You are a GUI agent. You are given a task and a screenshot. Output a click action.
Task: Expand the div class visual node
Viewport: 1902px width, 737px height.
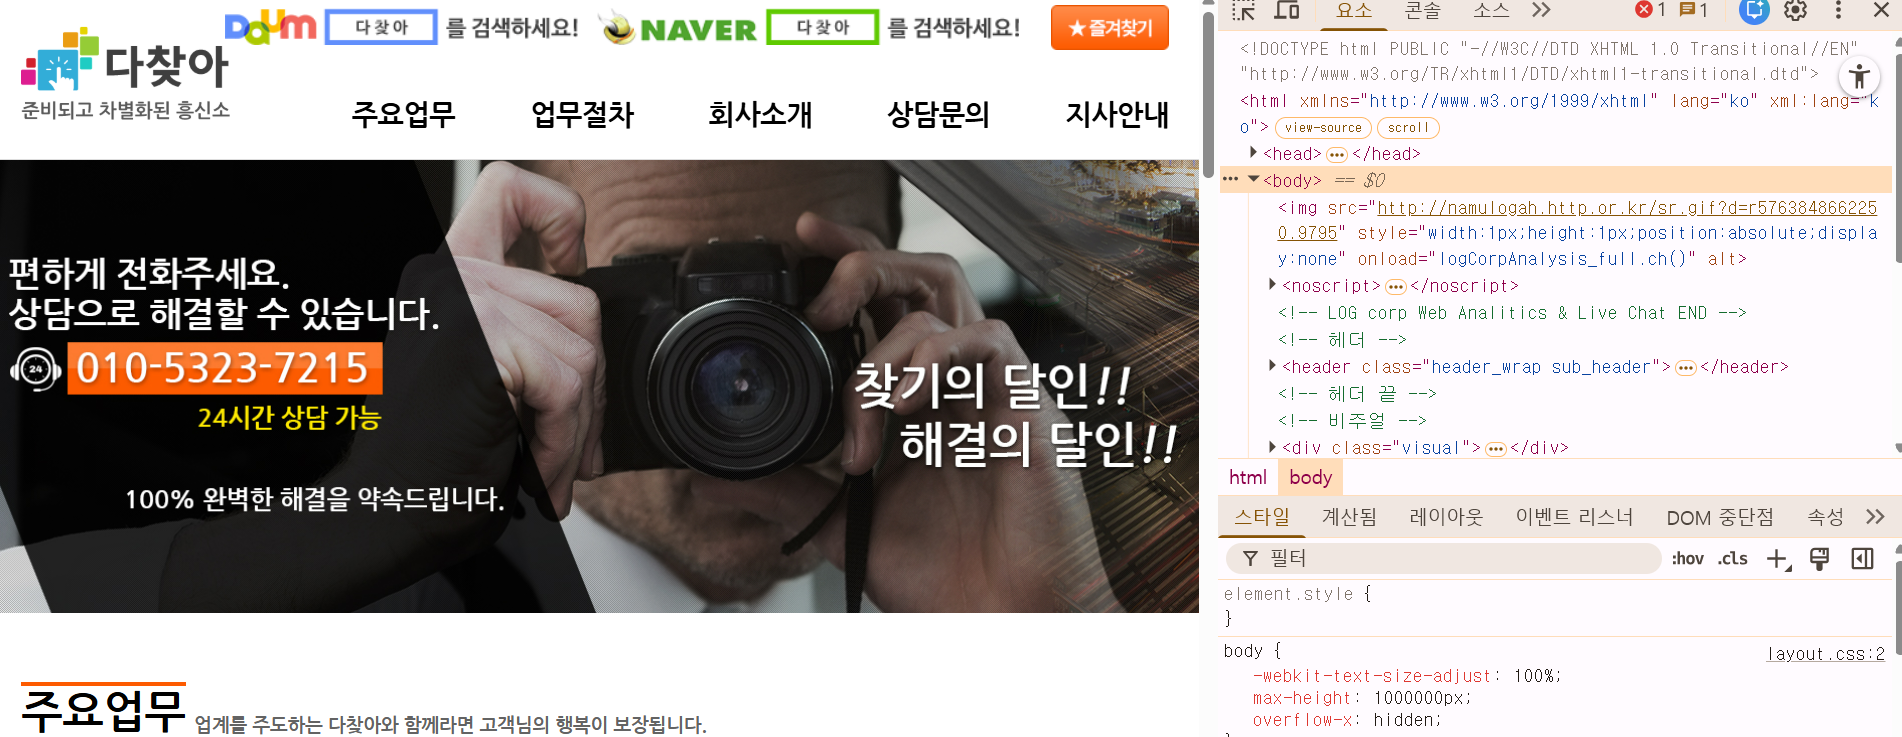pyautogui.click(x=1272, y=447)
